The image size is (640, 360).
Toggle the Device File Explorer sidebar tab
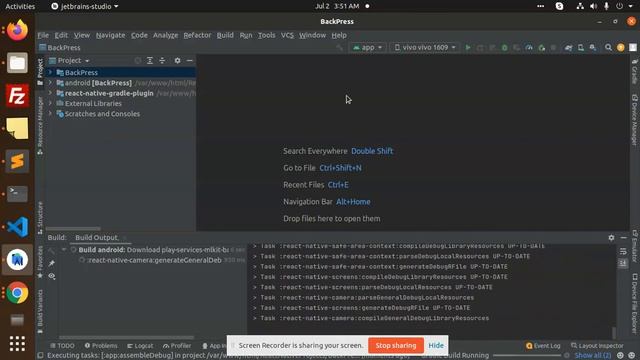[634, 303]
